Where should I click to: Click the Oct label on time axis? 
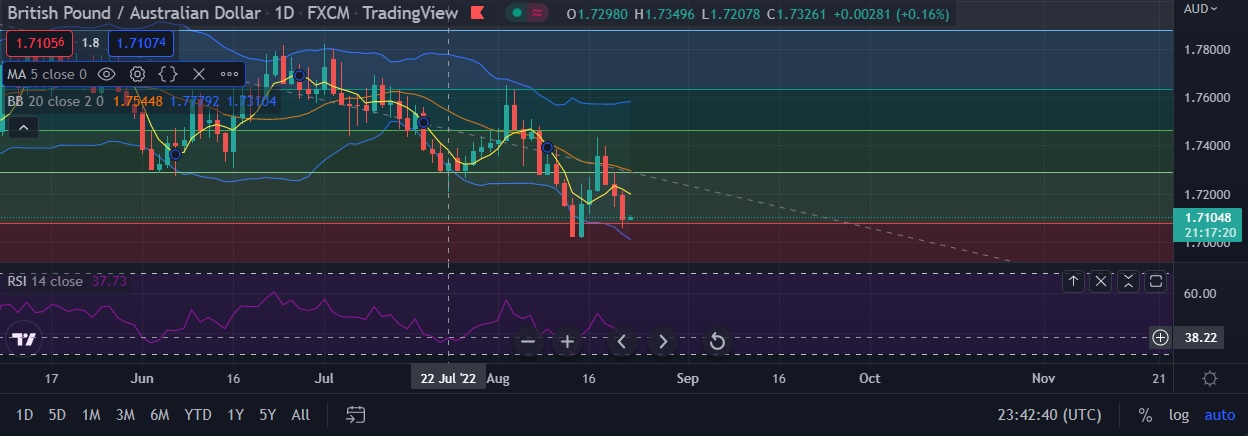(870, 379)
